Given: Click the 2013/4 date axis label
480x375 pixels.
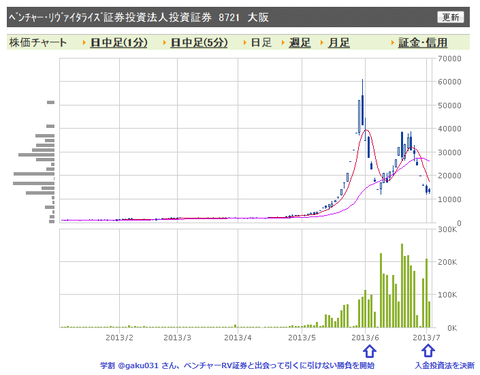Looking at the screenshot, I should pyautogui.click(x=238, y=338).
